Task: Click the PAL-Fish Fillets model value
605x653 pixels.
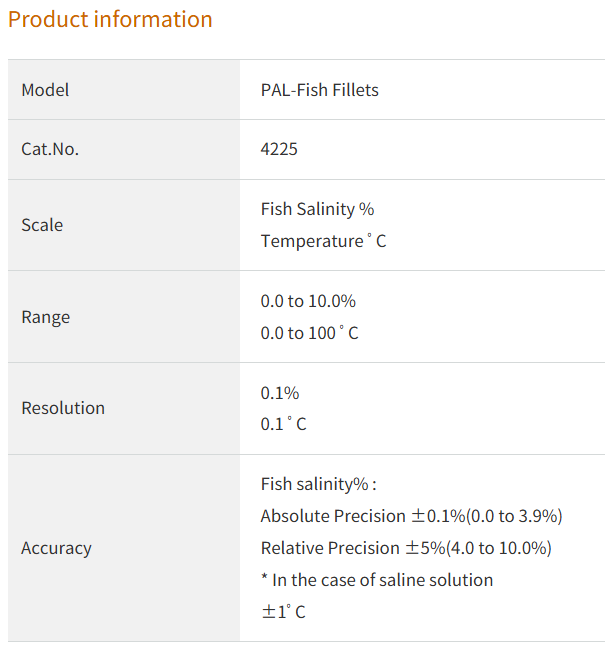Action: pos(319,90)
